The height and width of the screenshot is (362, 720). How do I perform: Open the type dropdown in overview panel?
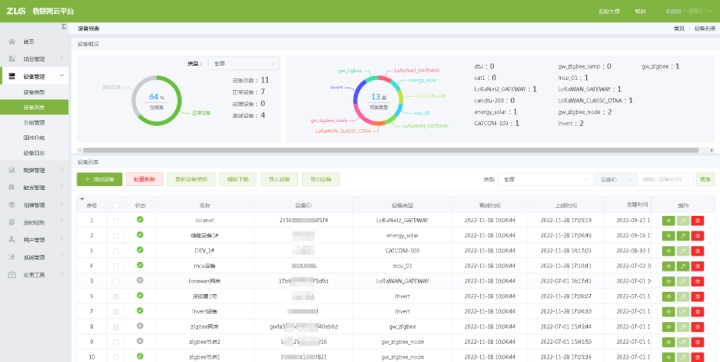(243, 63)
